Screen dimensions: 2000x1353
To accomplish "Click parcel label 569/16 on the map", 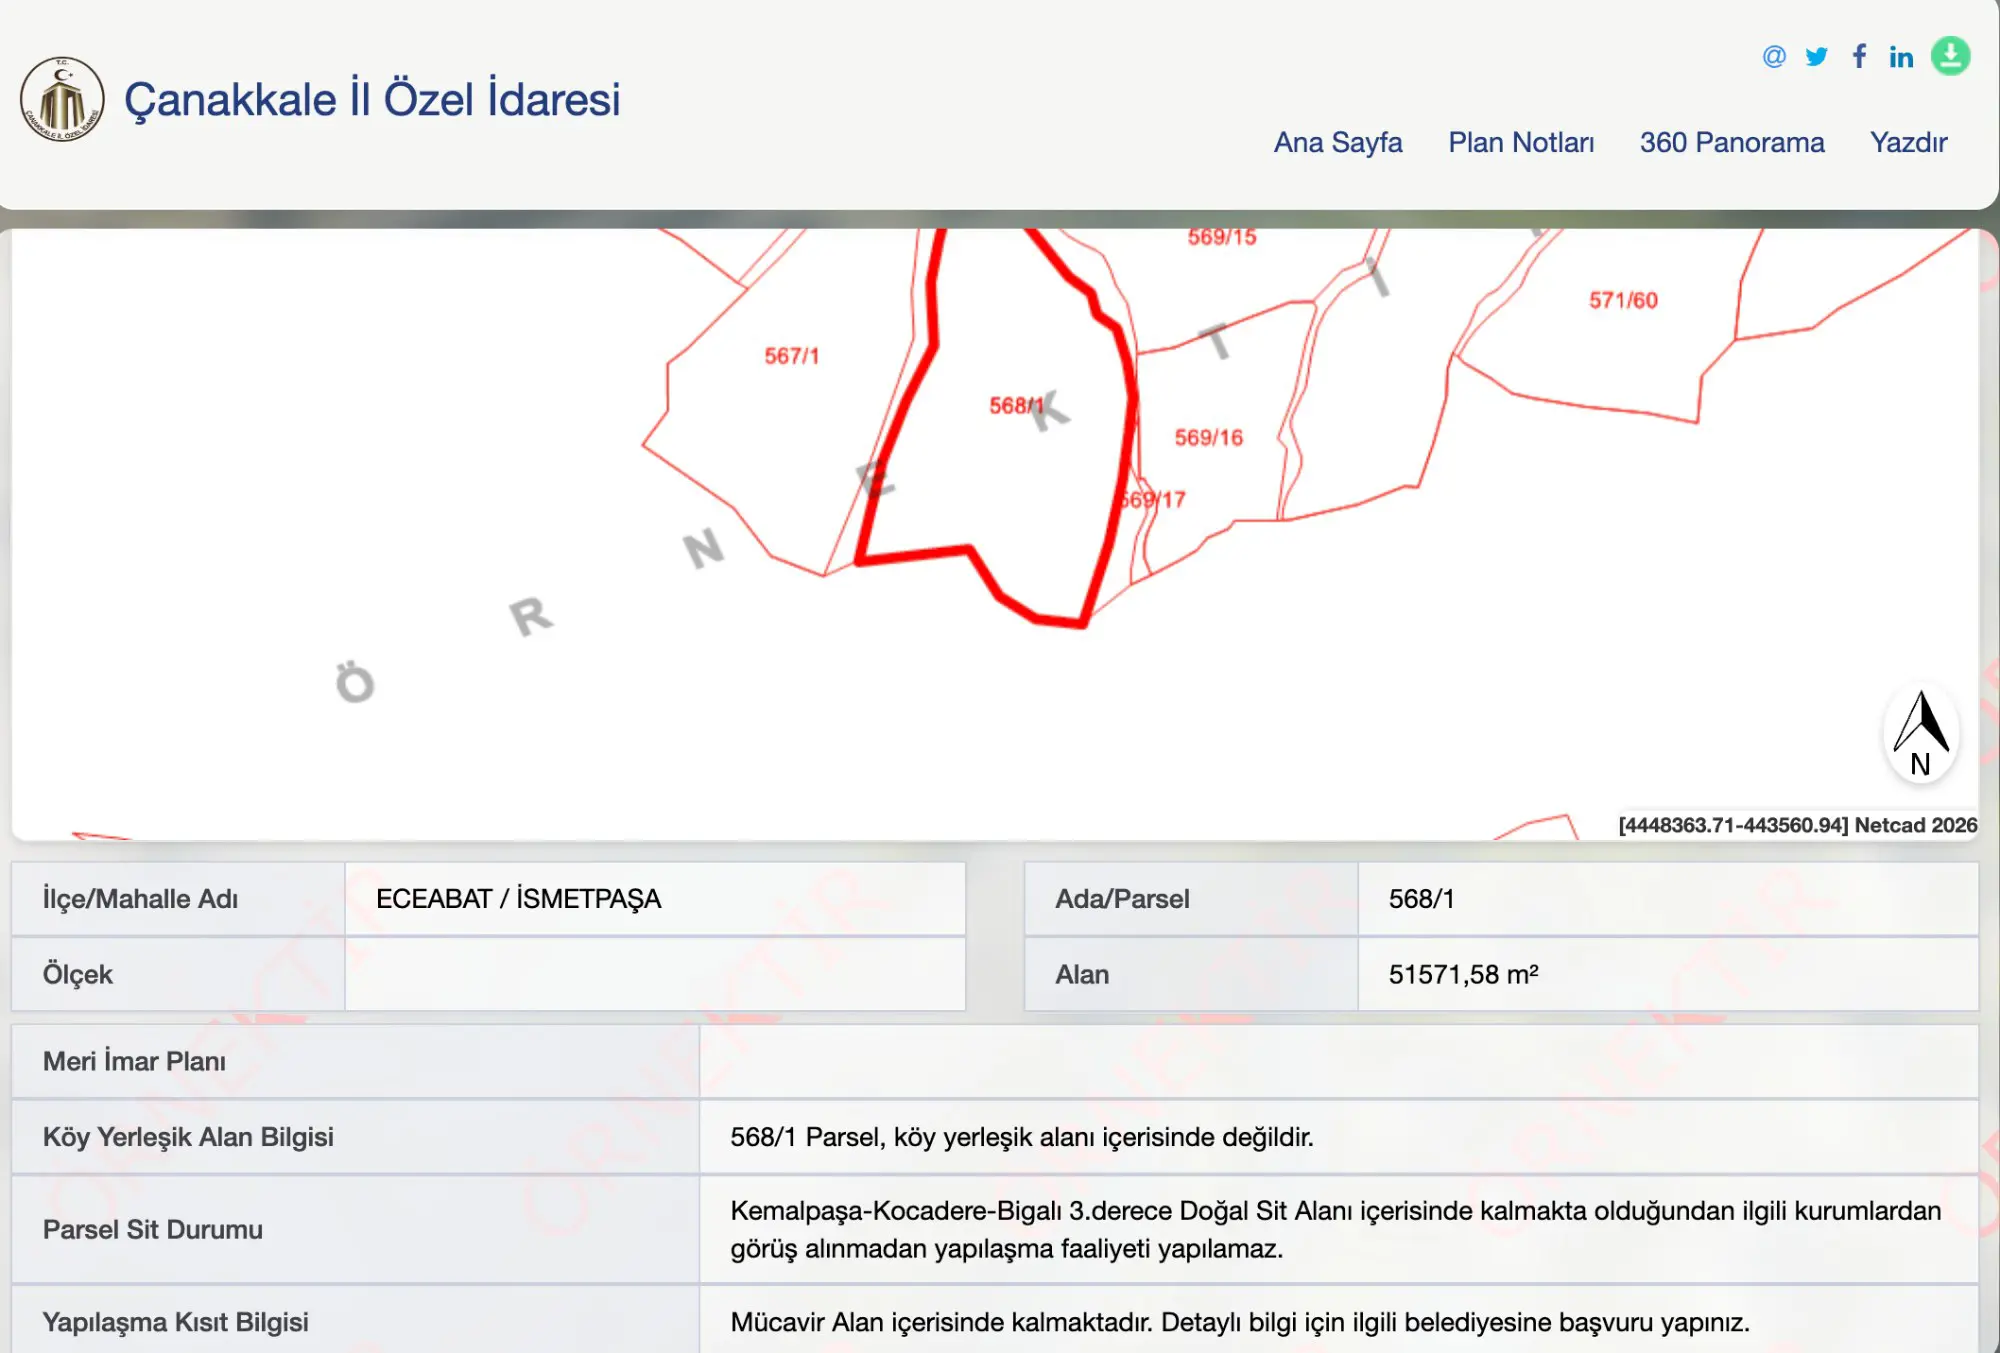I will point(1209,437).
